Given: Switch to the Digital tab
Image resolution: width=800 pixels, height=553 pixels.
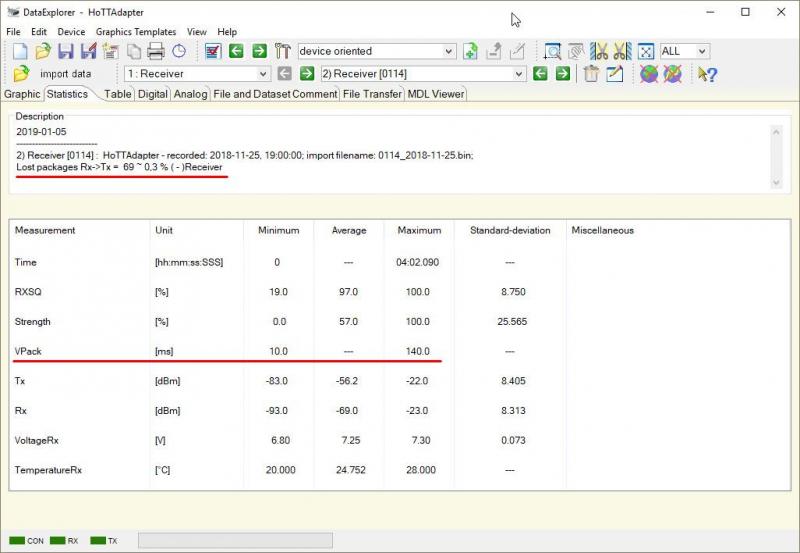Looking at the screenshot, I should point(152,94).
